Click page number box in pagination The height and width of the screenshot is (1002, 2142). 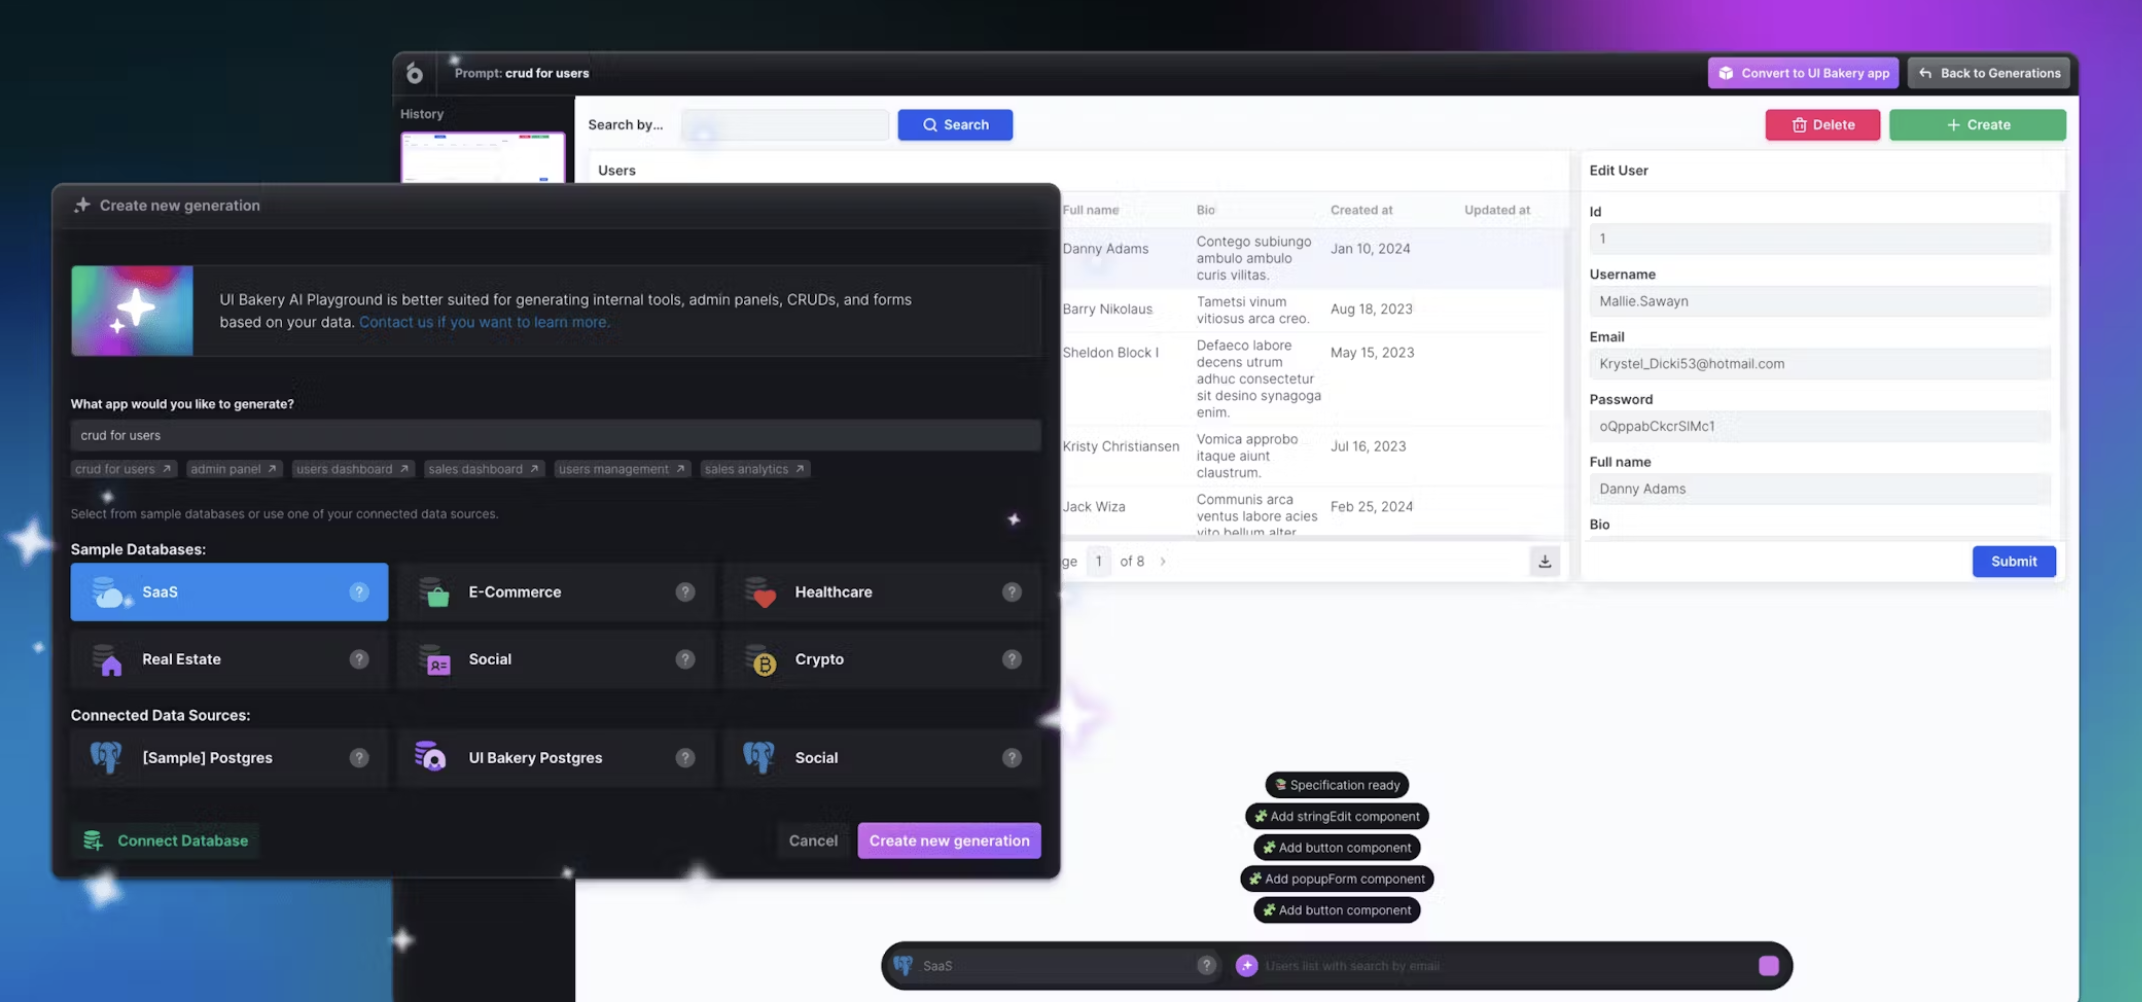coord(1098,561)
